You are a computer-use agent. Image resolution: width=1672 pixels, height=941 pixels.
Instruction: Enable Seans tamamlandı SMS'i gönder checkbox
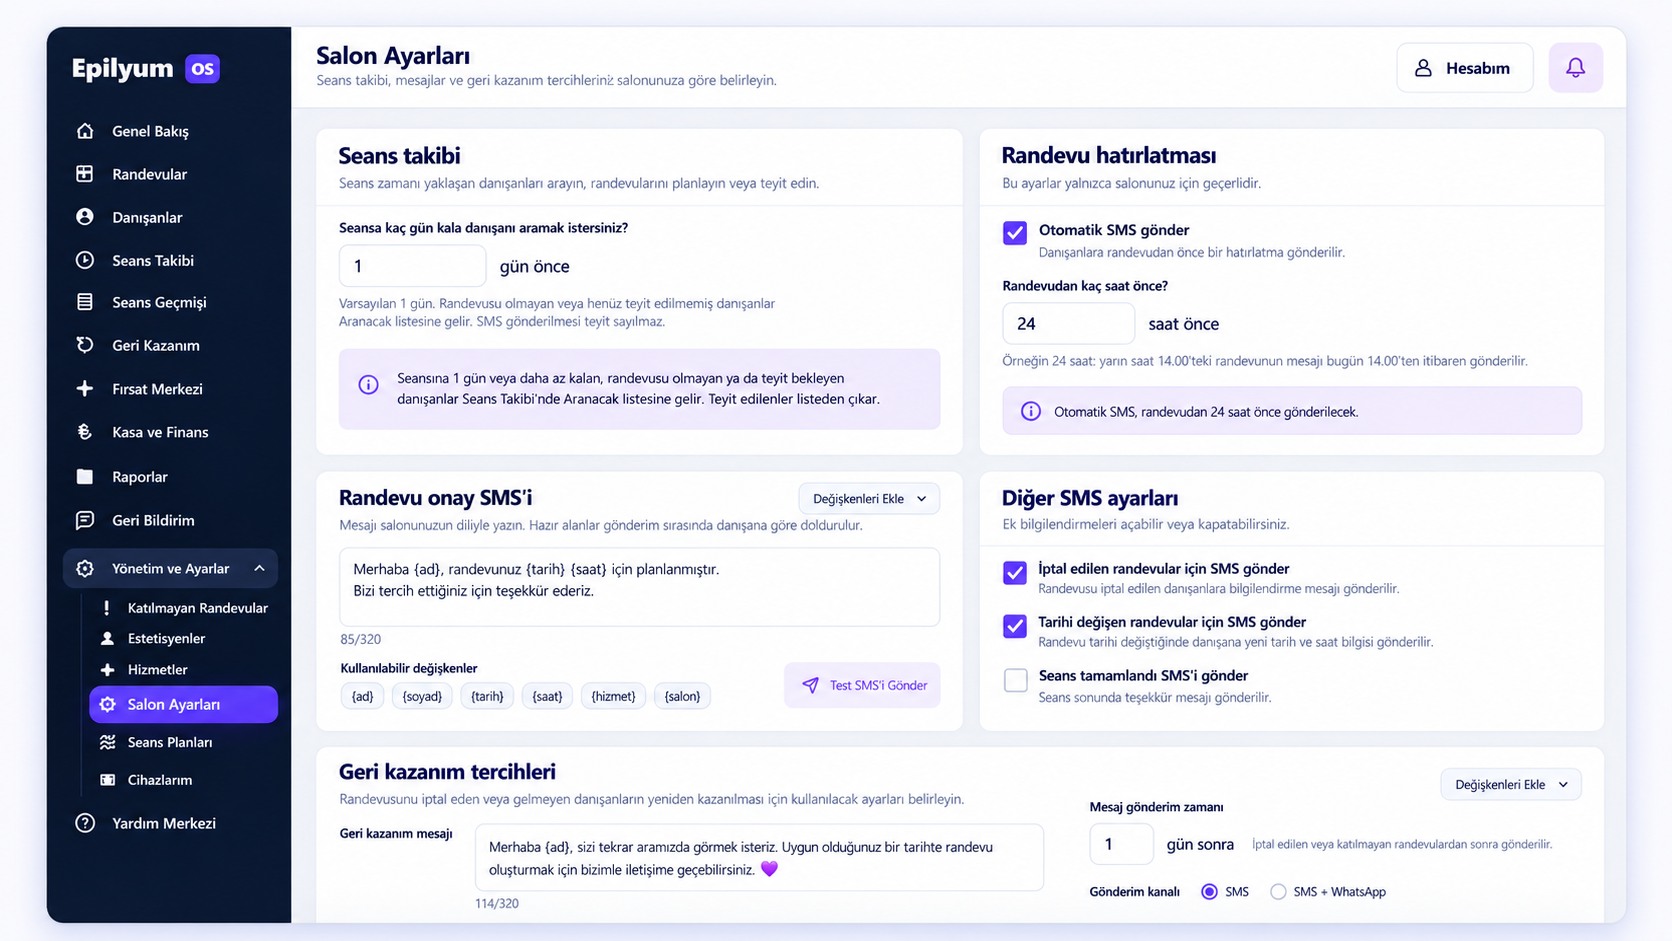click(1015, 680)
